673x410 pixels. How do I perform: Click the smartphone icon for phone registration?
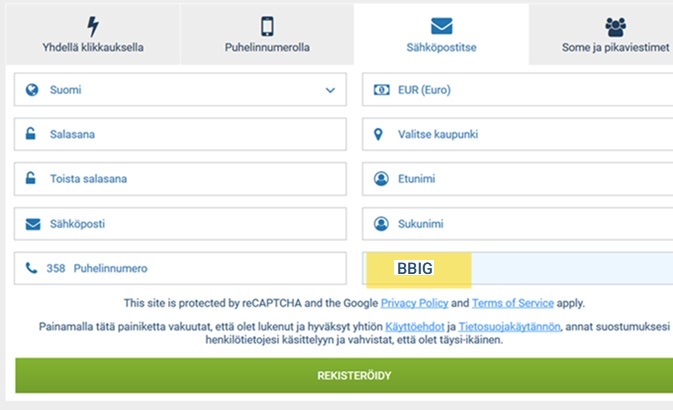267,26
